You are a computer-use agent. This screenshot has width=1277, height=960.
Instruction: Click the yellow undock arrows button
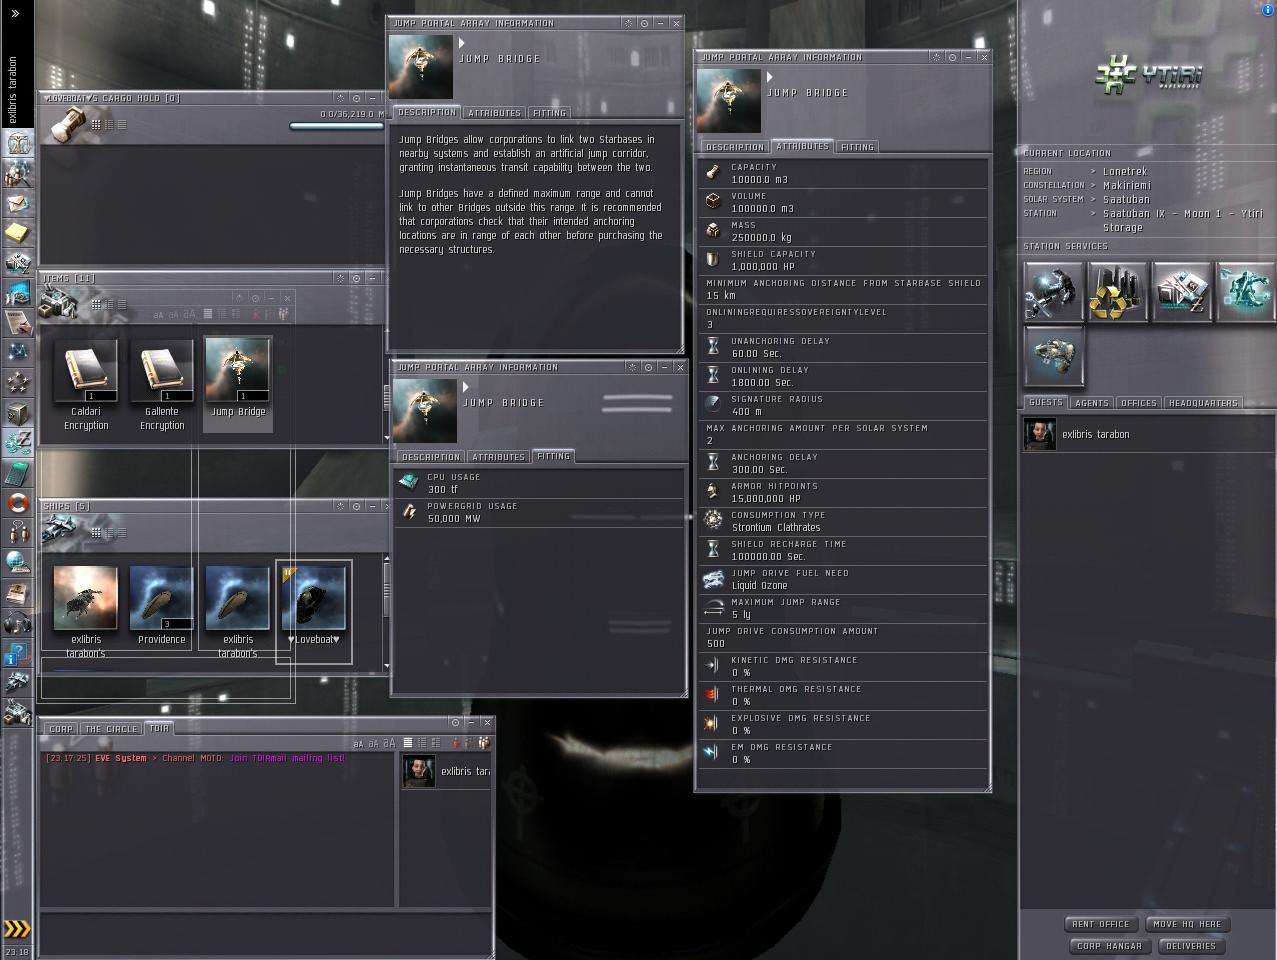[x=17, y=928]
